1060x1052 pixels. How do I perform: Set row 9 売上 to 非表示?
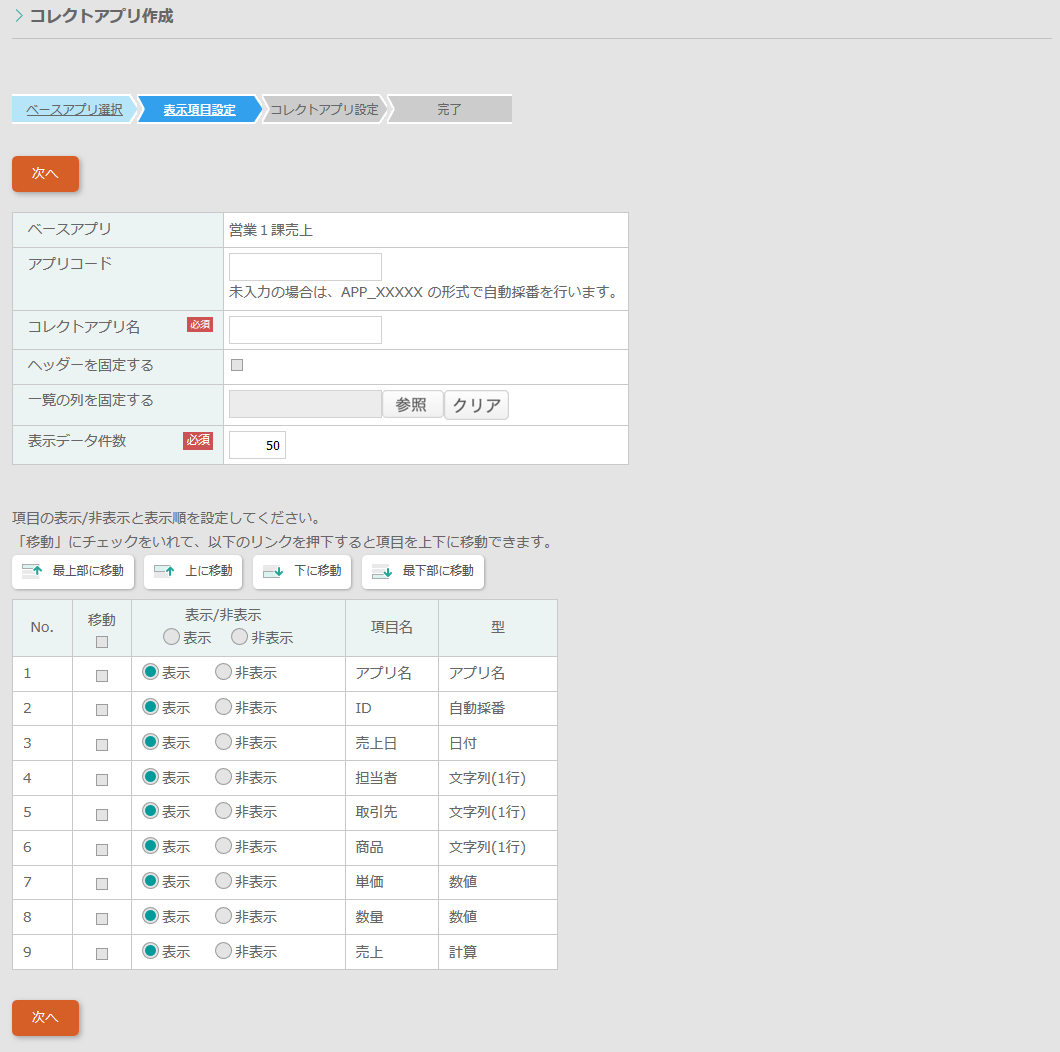click(x=223, y=951)
